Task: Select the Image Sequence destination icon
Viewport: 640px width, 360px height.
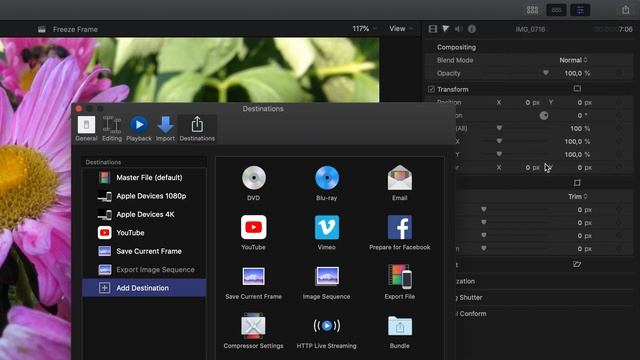Action: tap(327, 276)
